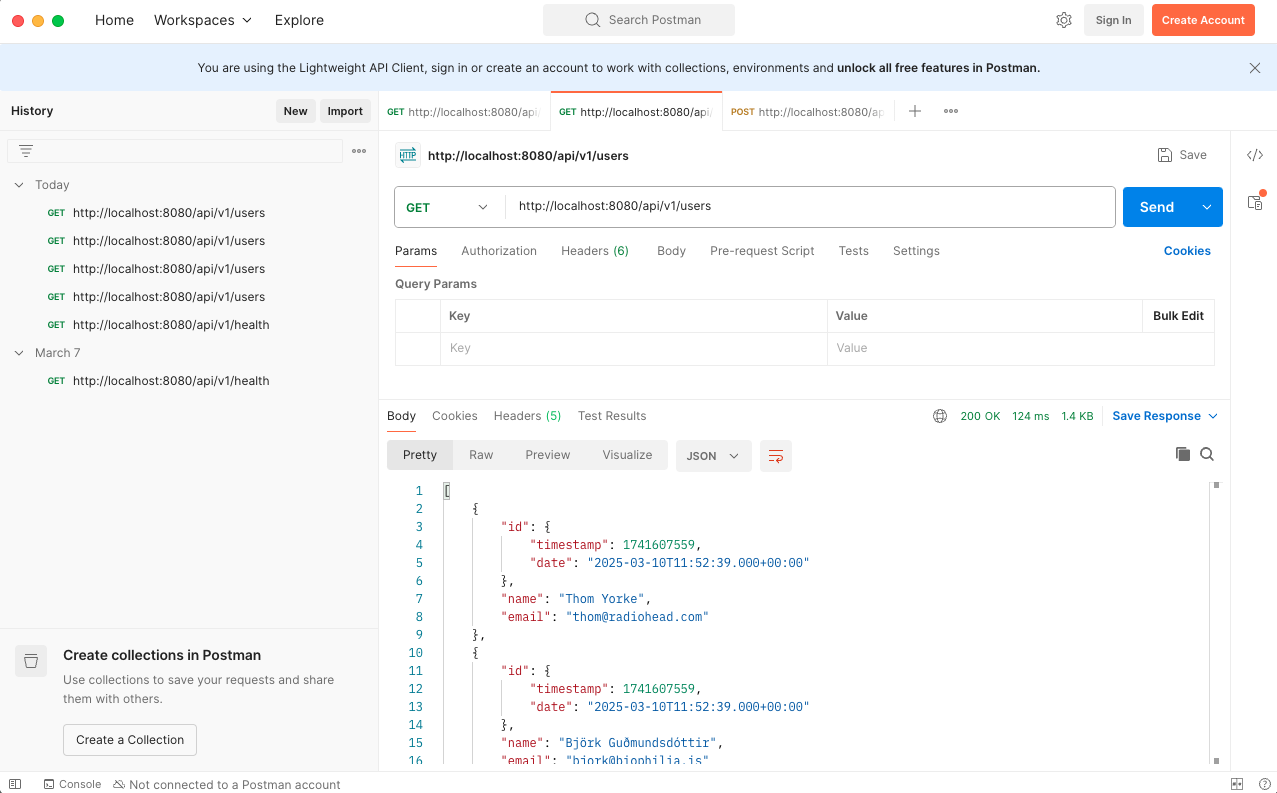Click the request URL input field

[810, 207]
